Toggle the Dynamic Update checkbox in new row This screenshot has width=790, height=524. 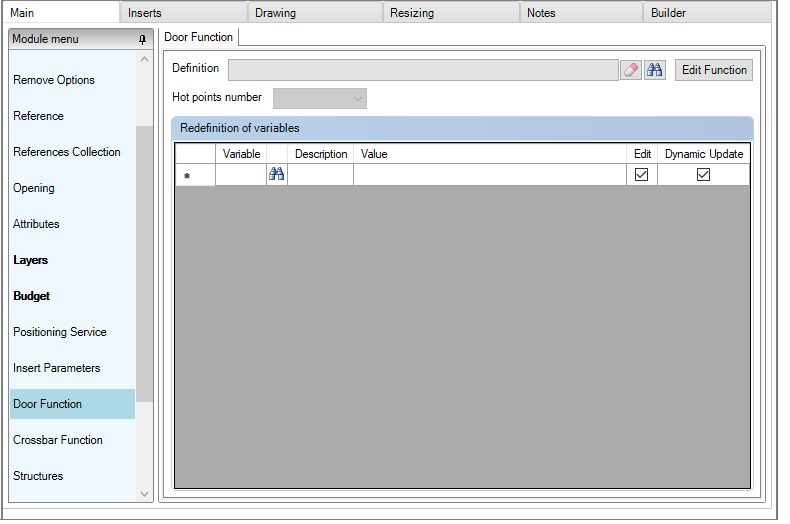coord(703,174)
